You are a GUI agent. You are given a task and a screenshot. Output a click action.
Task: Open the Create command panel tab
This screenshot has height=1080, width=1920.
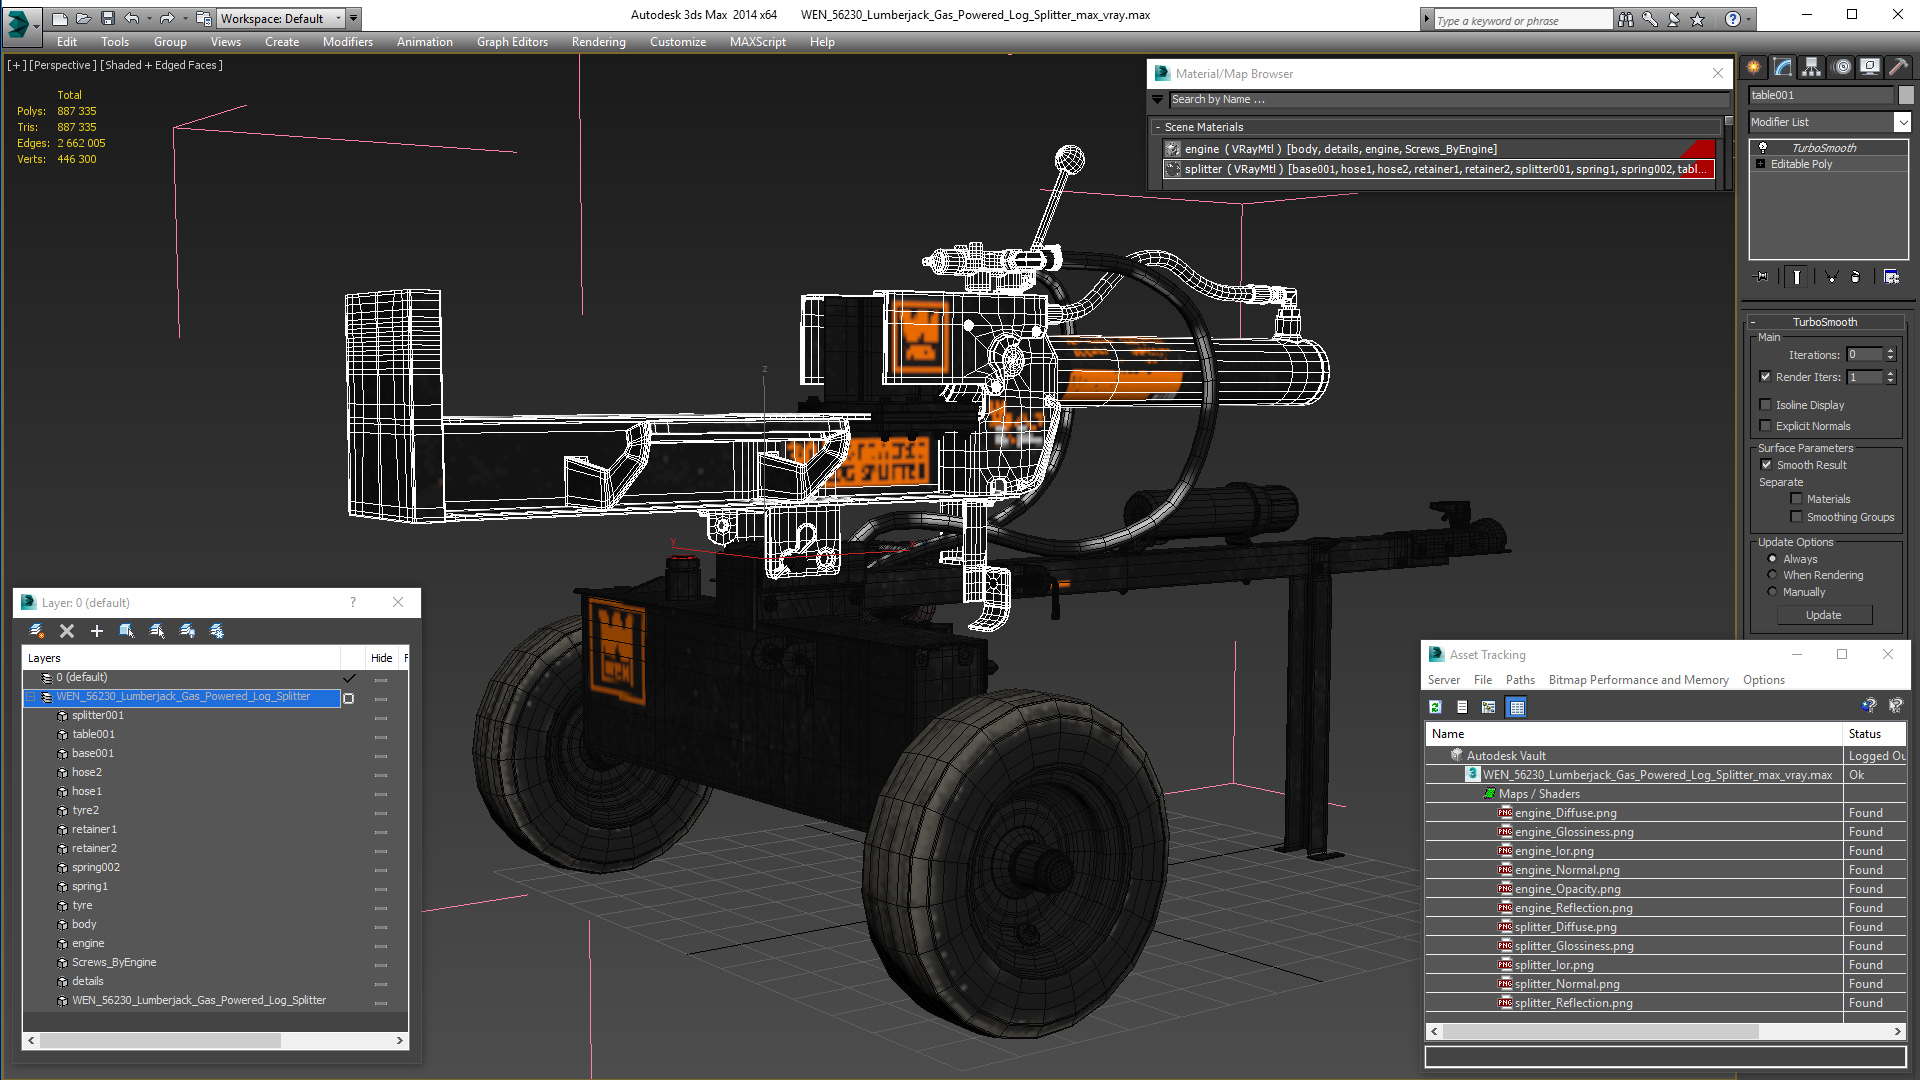click(x=1753, y=67)
